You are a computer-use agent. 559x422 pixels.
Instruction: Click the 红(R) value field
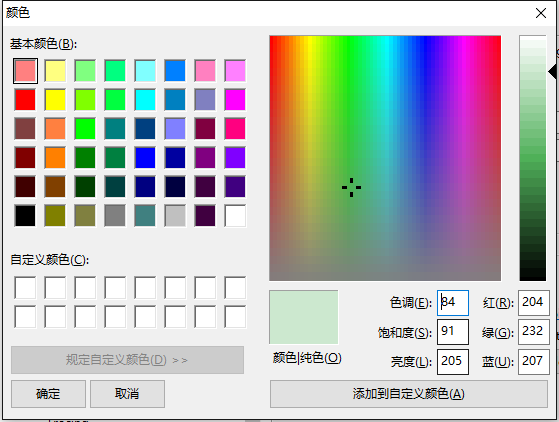534,303
